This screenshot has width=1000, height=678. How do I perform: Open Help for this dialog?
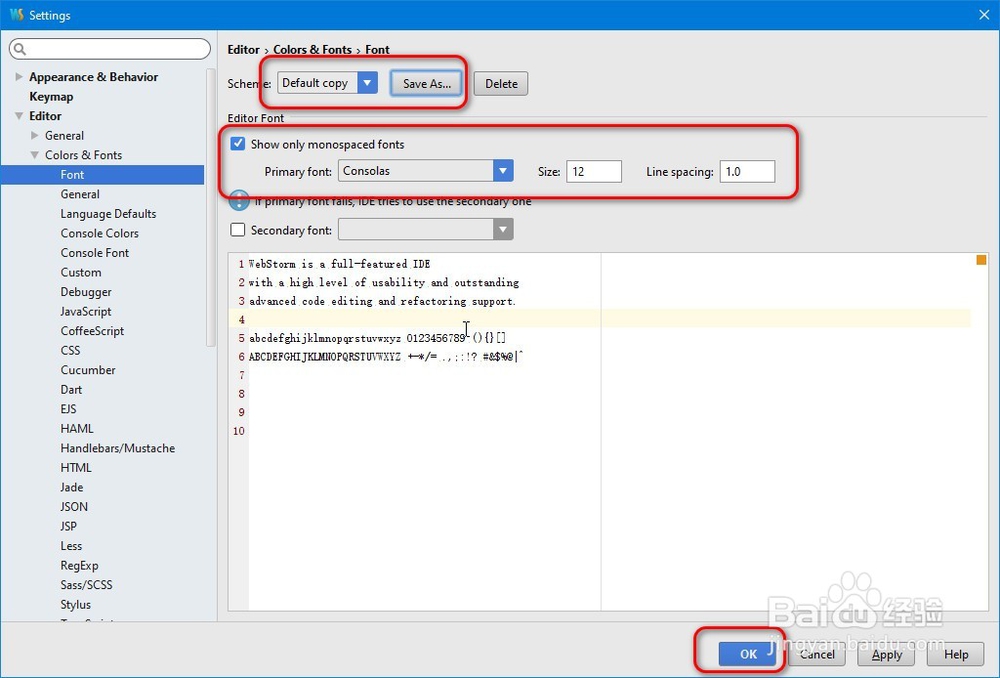(x=956, y=654)
